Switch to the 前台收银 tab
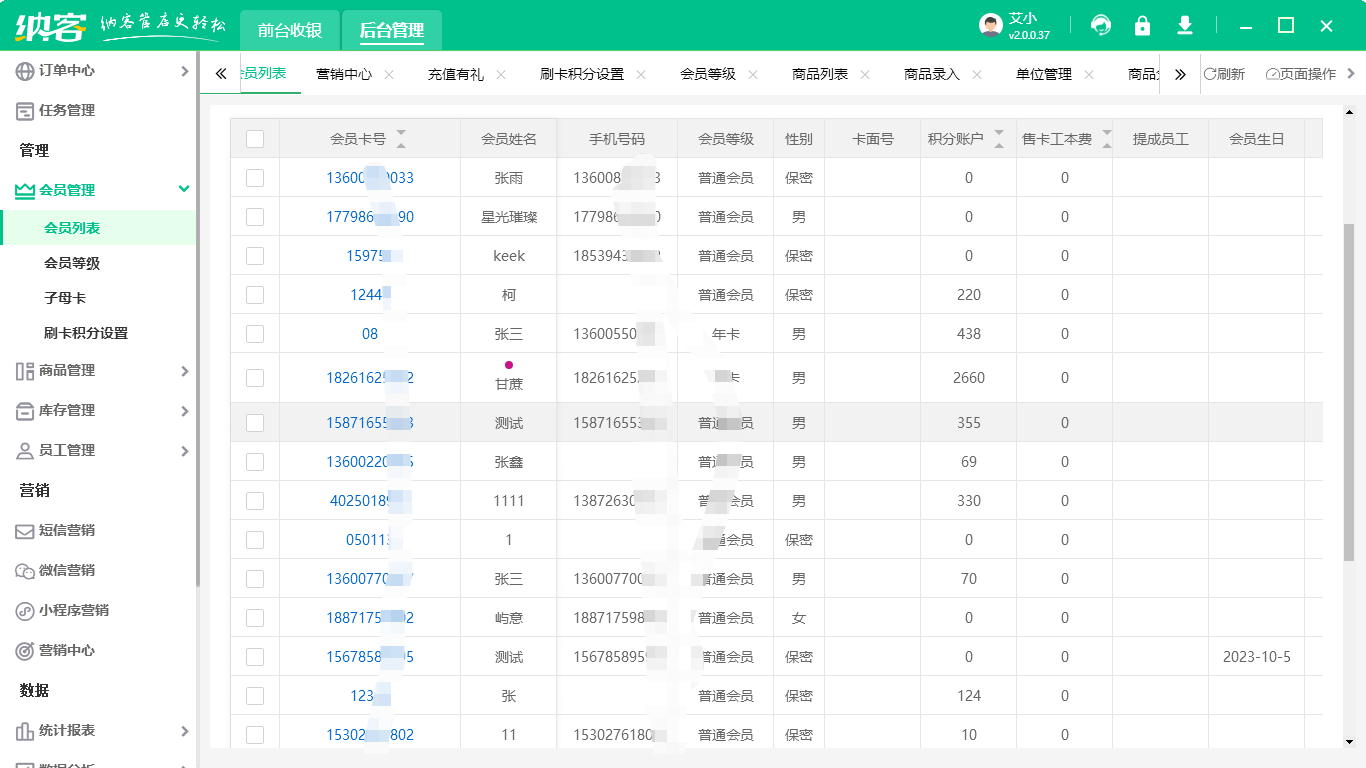Screen dimensions: 1366x768 [290, 30]
